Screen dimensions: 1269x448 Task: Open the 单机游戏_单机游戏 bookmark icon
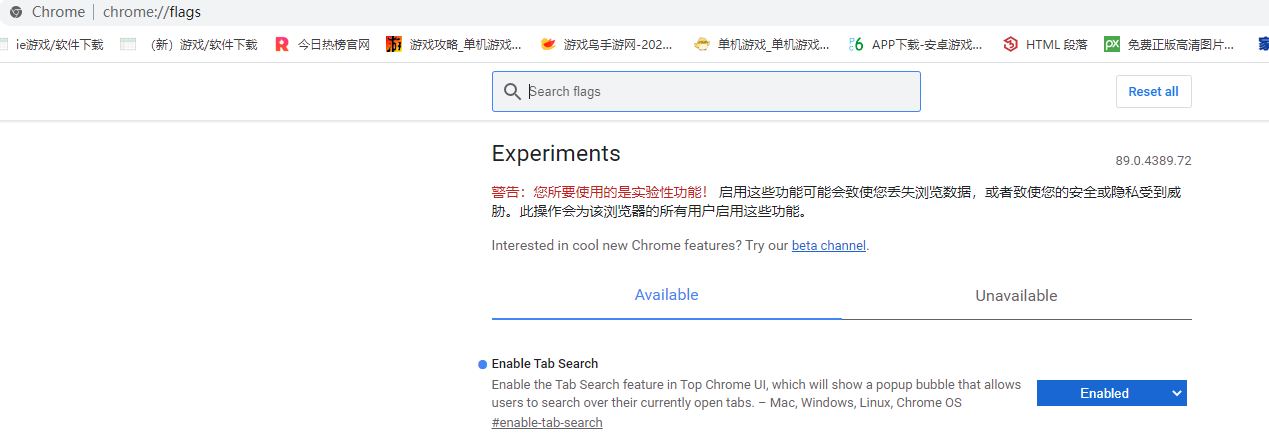[703, 44]
